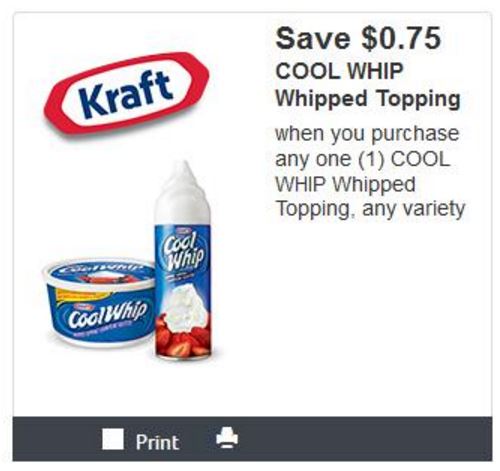This screenshot has width=500, height=471.
Task: Click the Kraft logo
Action: coord(126,93)
